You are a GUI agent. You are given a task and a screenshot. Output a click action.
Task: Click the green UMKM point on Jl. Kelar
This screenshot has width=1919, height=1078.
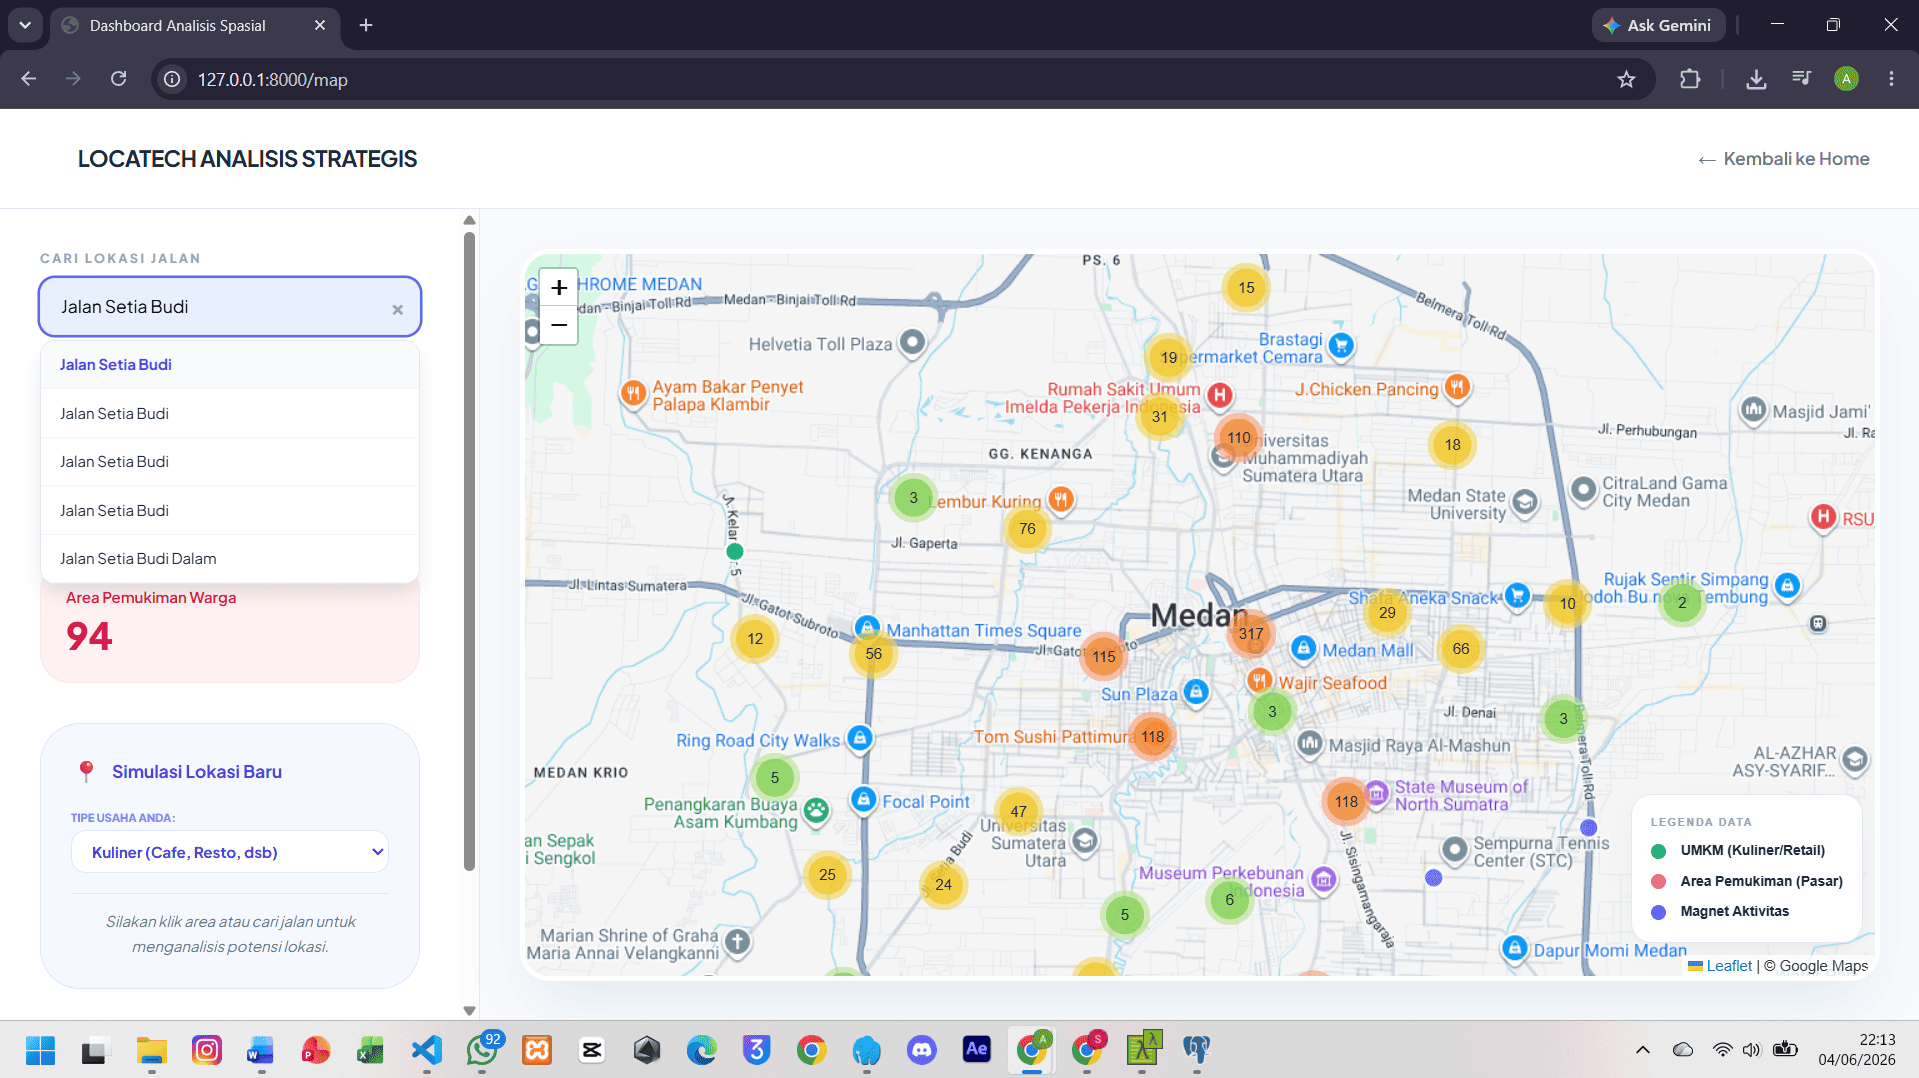point(735,551)
